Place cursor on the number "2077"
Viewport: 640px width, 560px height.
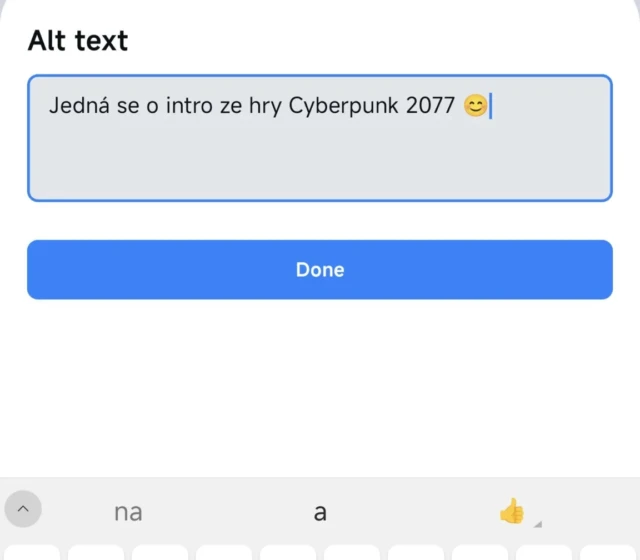pyautogui.click(x=431, y=105)
